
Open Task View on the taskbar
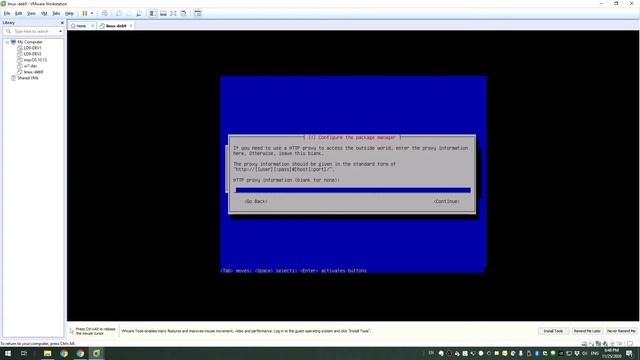pos(24,353)
